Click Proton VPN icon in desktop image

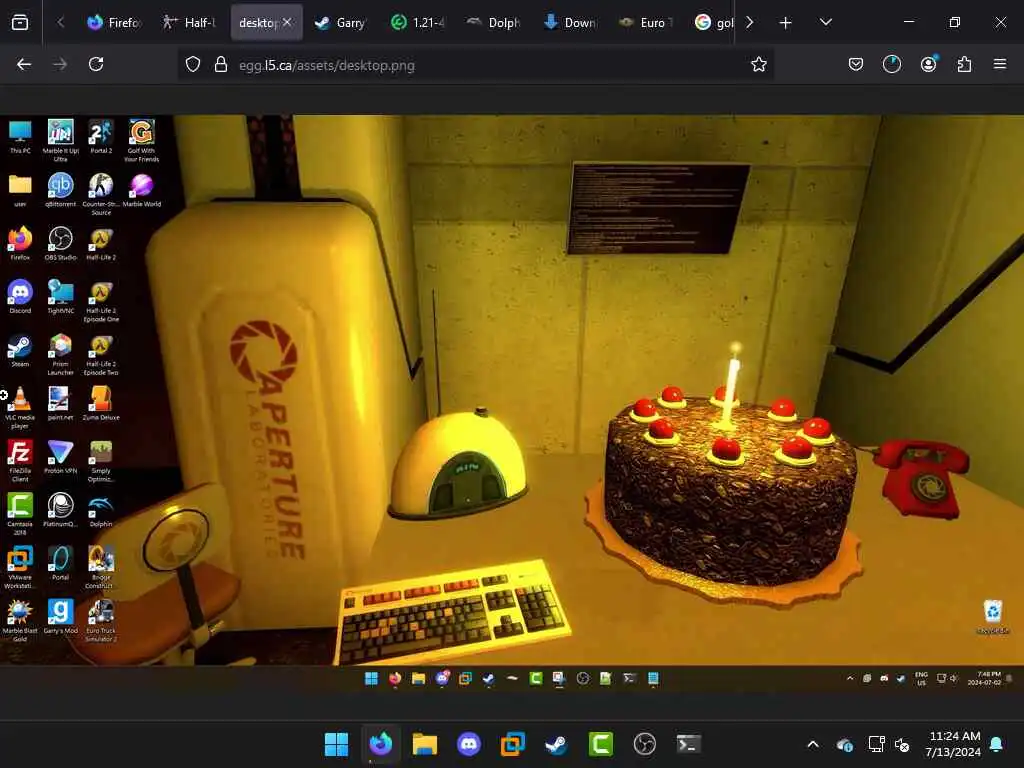click(x=60, y=456)
